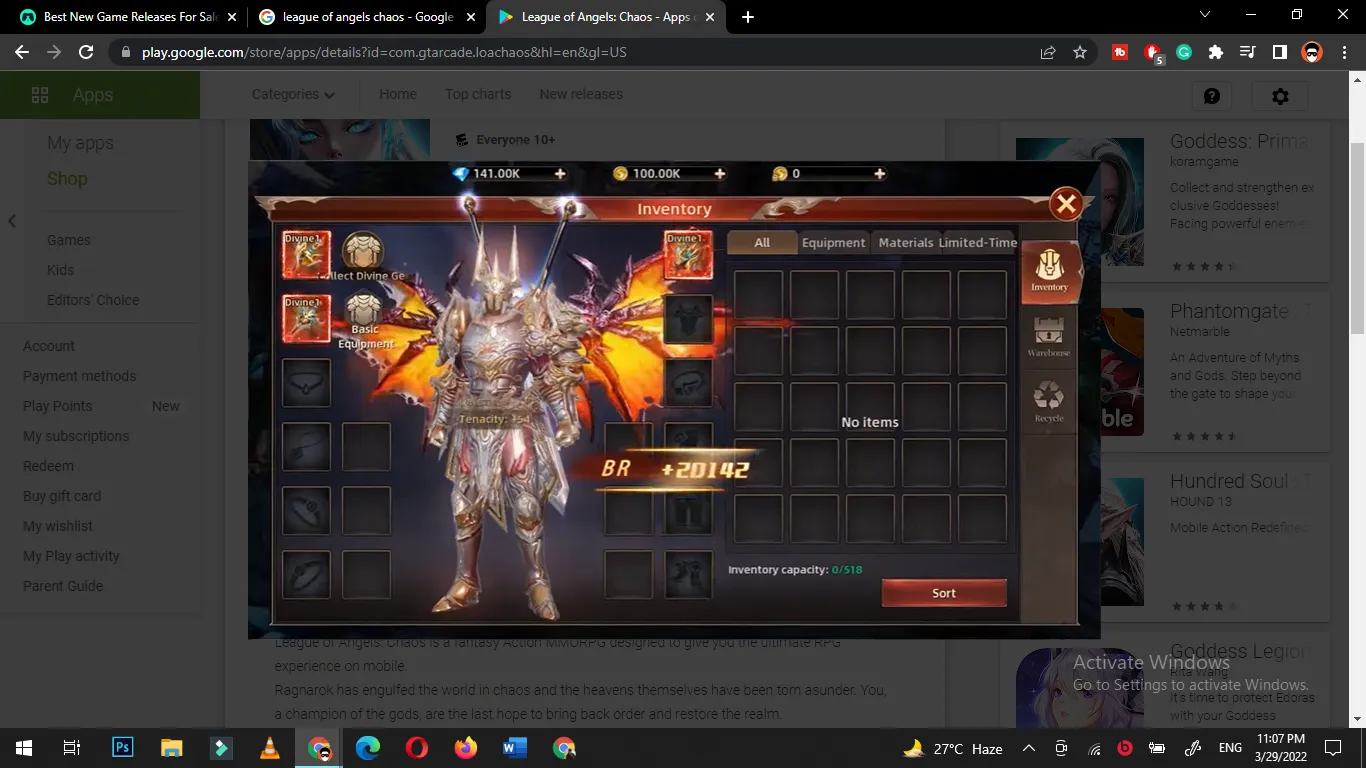The width and height of the screenshot is (1366, 768).
Task: Select Shop in sidebar
Action: coord(67,179)
